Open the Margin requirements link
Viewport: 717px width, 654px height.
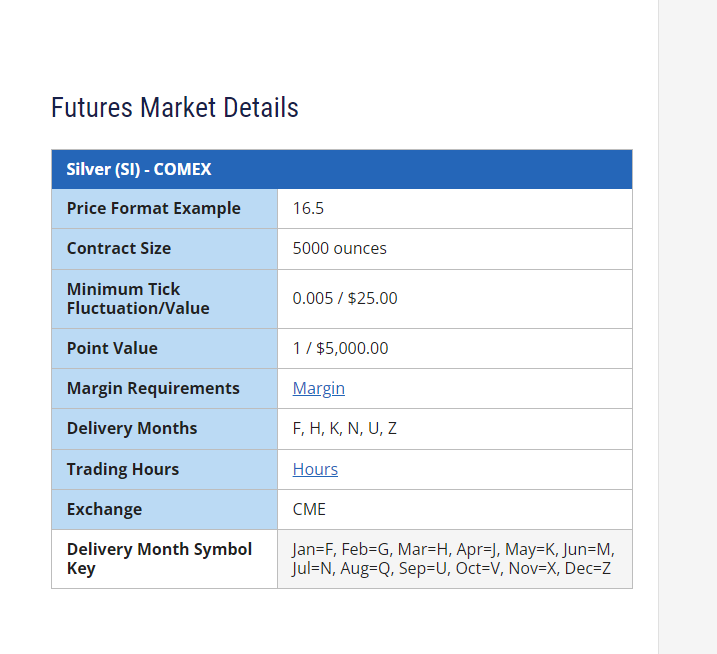click(x=318, y=388)
